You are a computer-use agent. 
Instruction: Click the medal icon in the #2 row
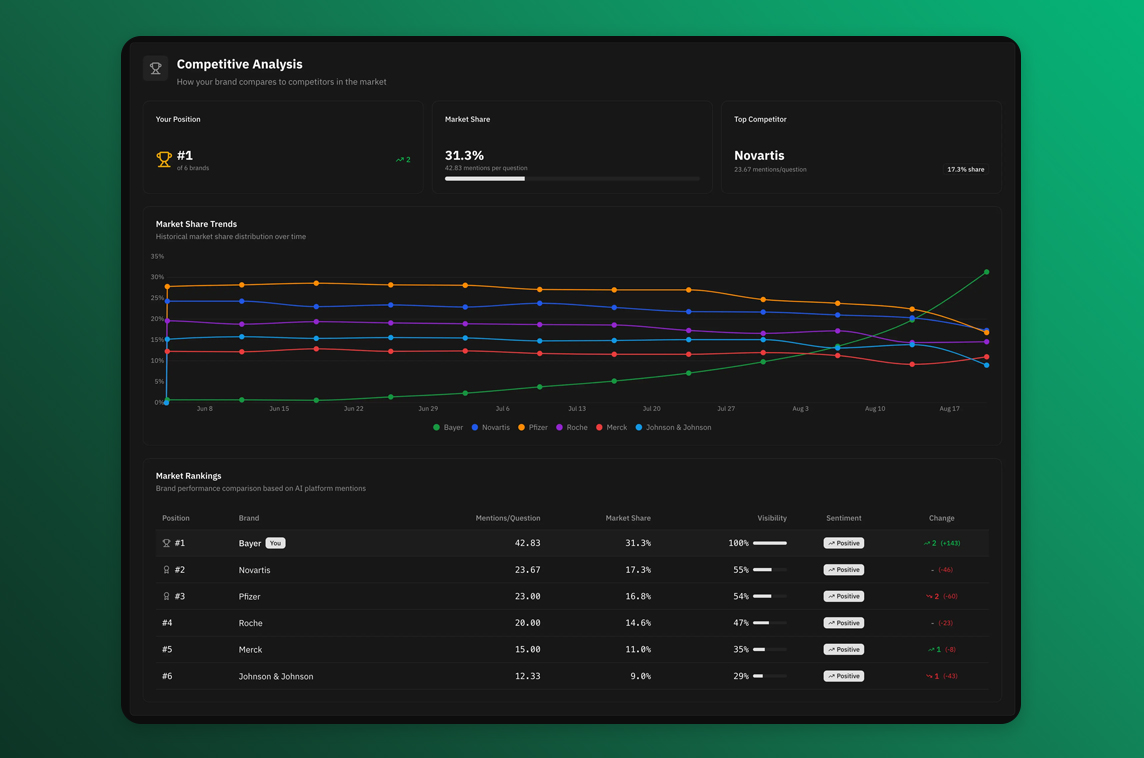(166, 570)
